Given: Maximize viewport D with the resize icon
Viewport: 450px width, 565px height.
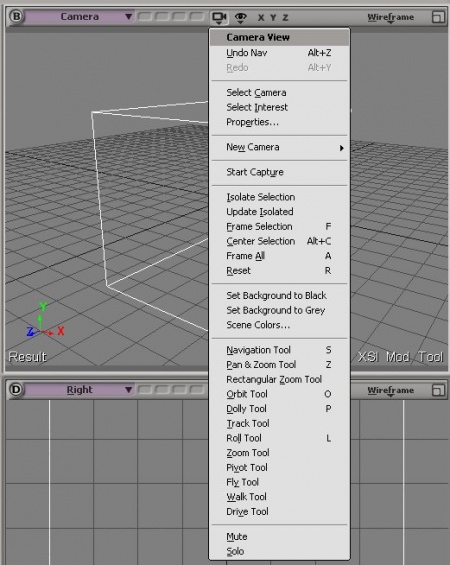Looking at the screenshot, I should click(x=438, y=390).
